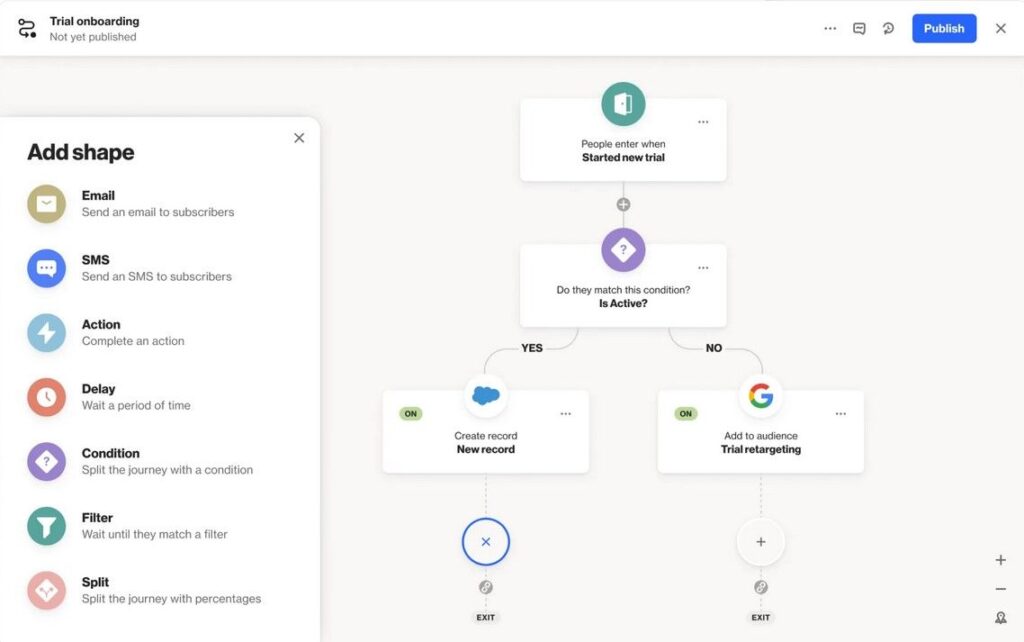Select the Delay clock icon
This screenshot has width=1024, height=642.
[46, 397]
